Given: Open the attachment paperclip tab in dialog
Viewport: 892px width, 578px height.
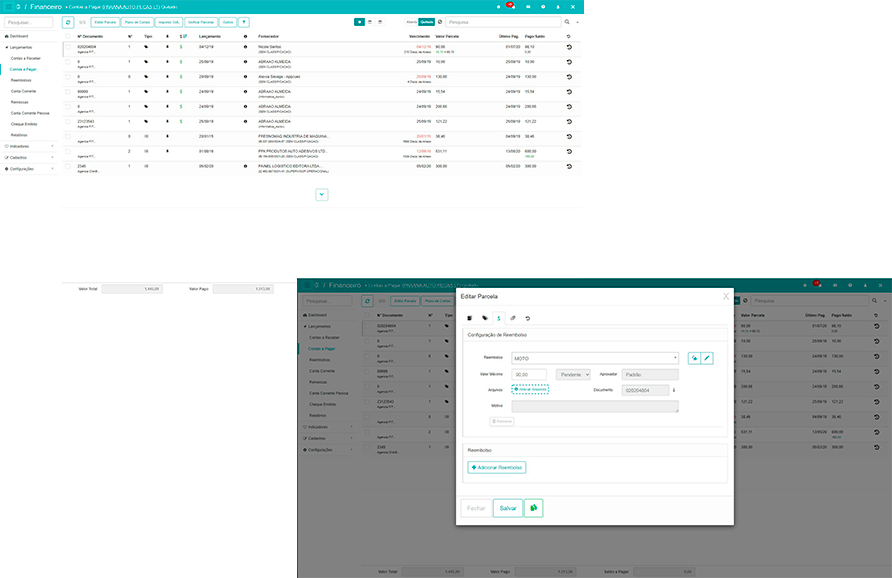Looking at the screenshot, I should [513, 317].
